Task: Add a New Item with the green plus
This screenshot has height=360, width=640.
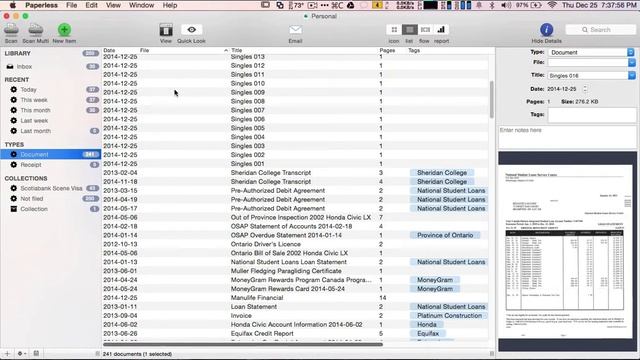Action: 64,30
